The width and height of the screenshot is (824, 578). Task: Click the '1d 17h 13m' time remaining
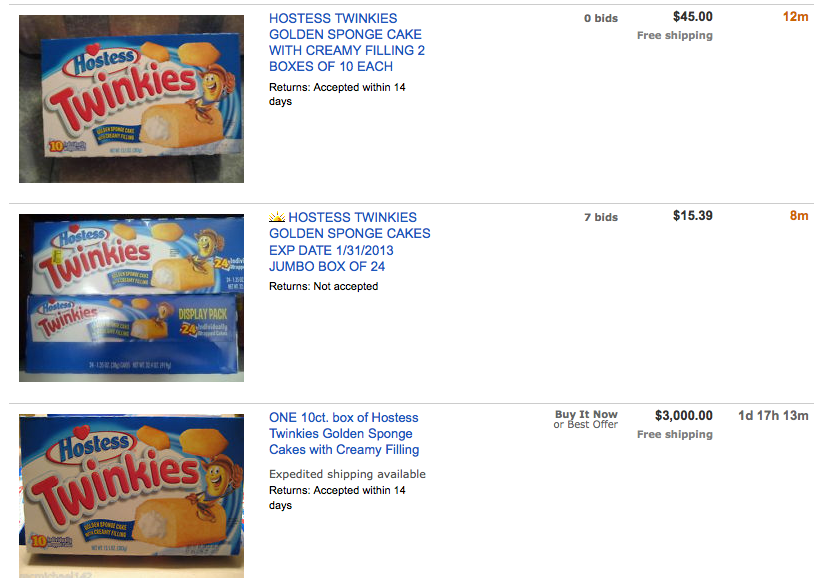click(773, 415)
